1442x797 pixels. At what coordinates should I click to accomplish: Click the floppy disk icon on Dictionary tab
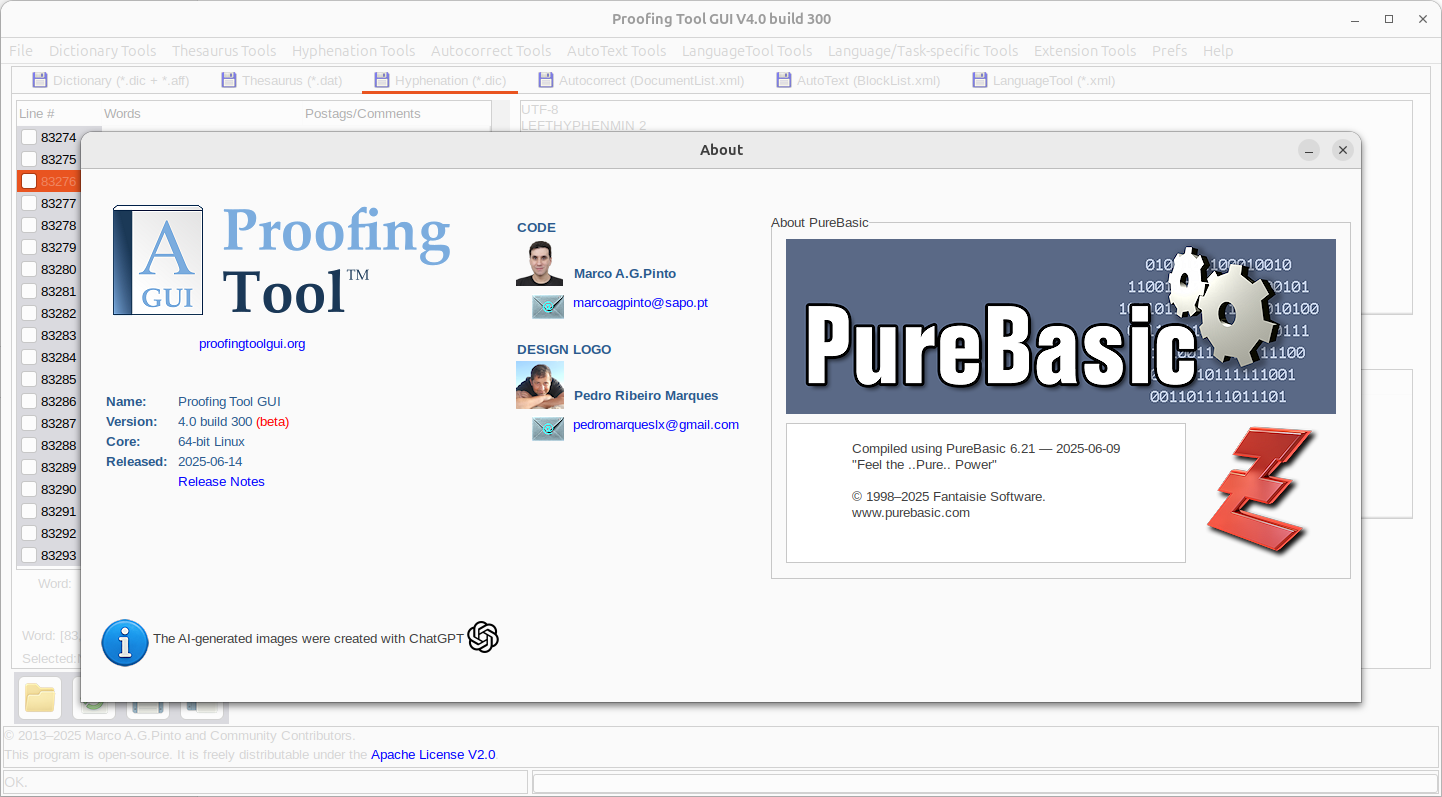tap(40, 80)
